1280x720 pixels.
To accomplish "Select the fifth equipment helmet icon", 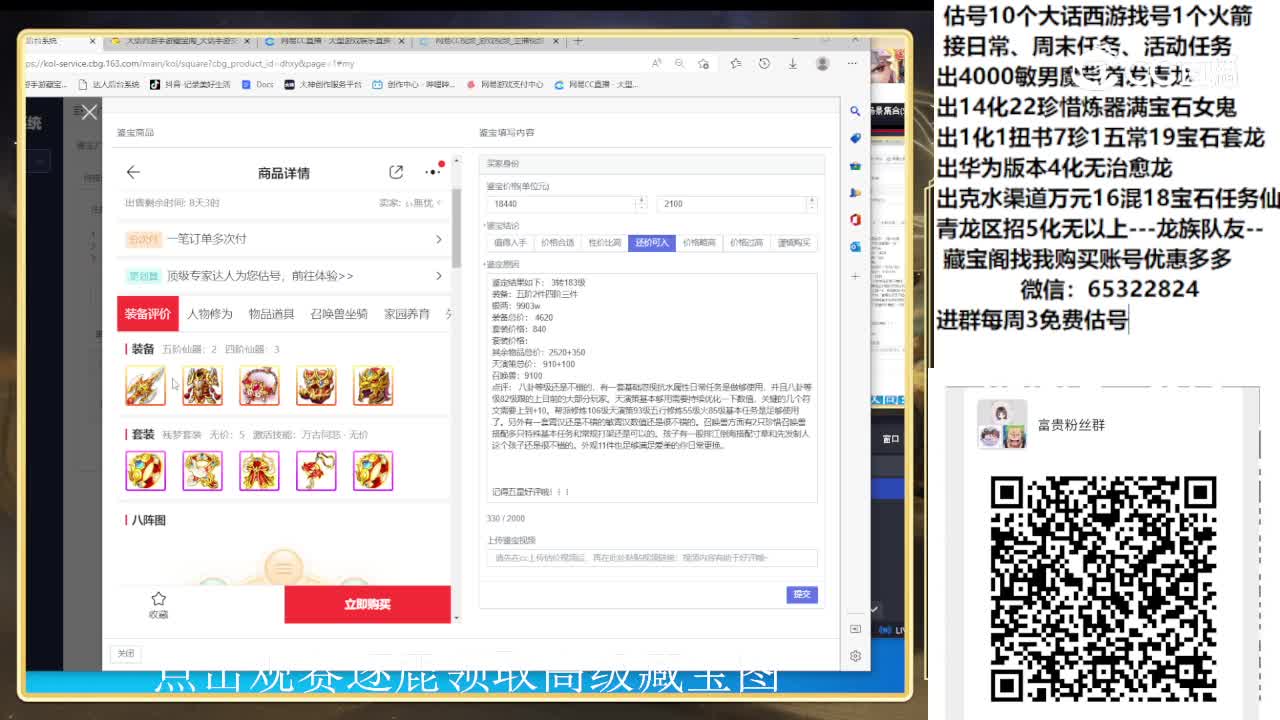I will [373, 385].
